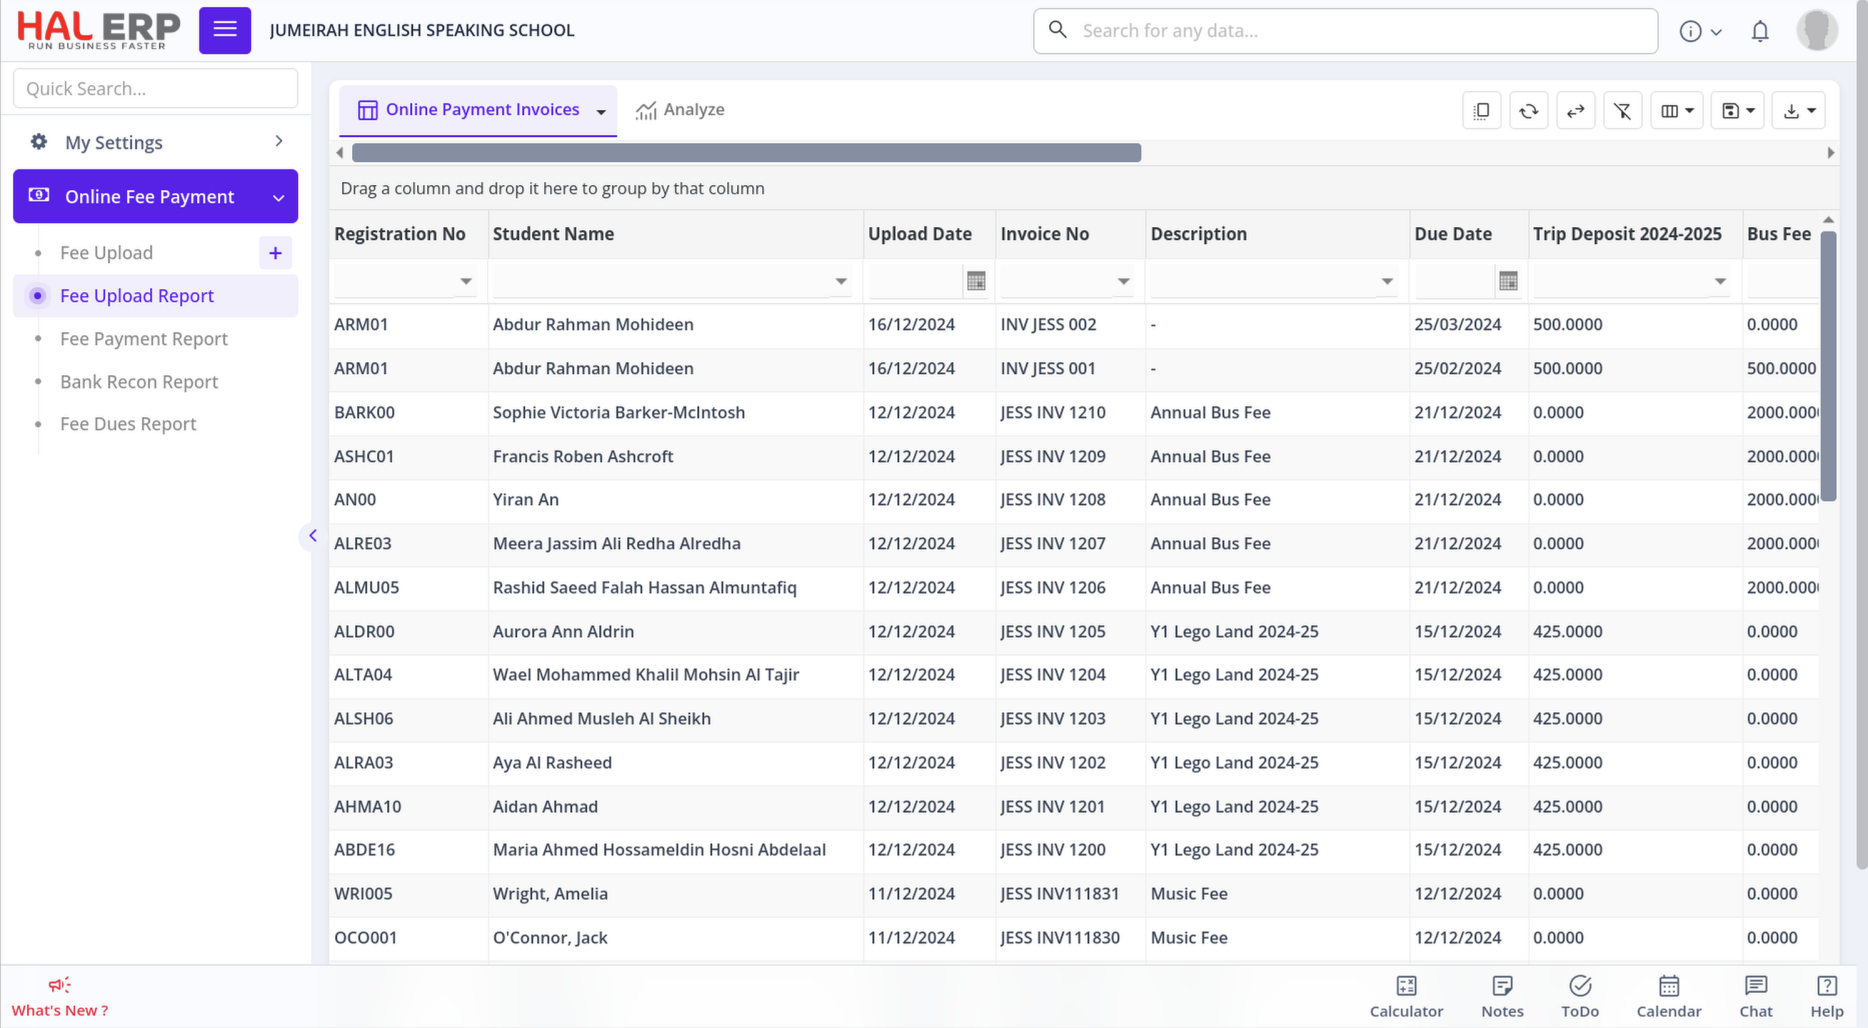Toggle the hamburger menu button

click(x=225, y=30)
